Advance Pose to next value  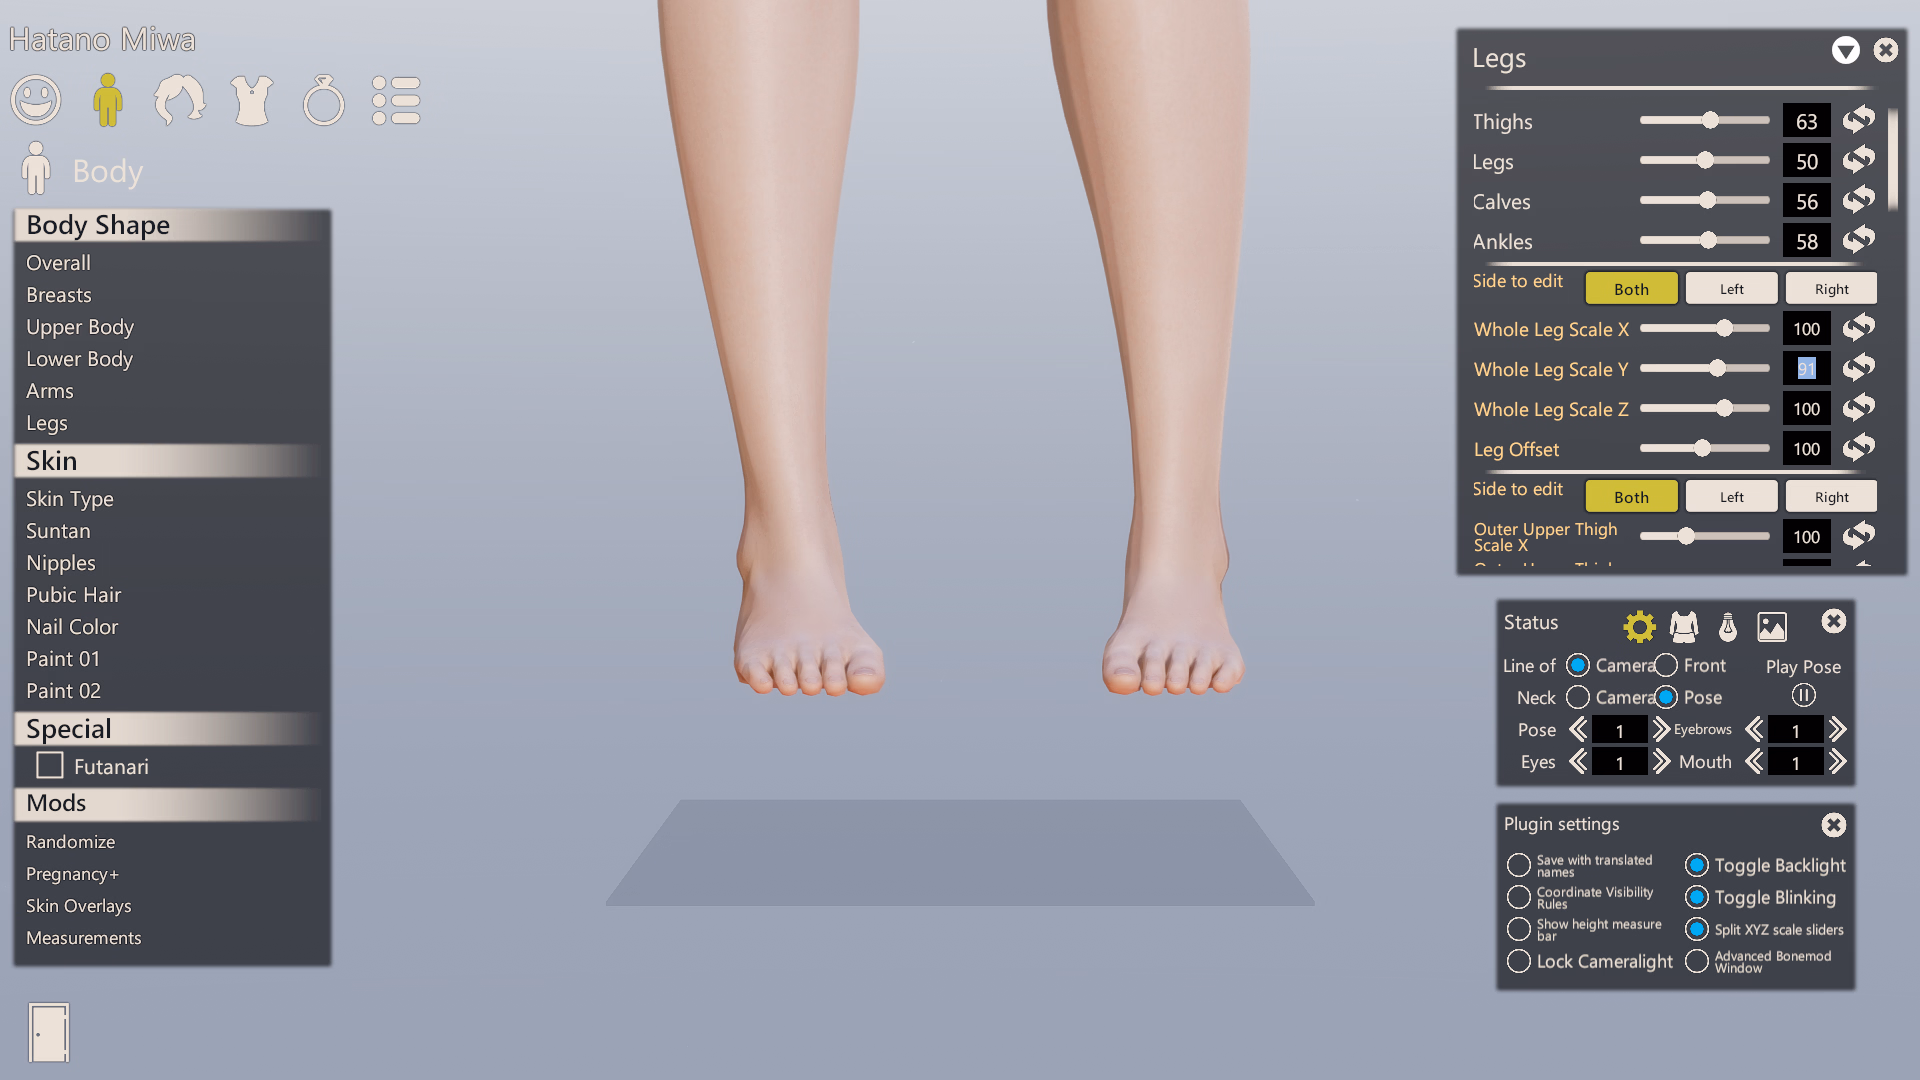pos(1661,730)
